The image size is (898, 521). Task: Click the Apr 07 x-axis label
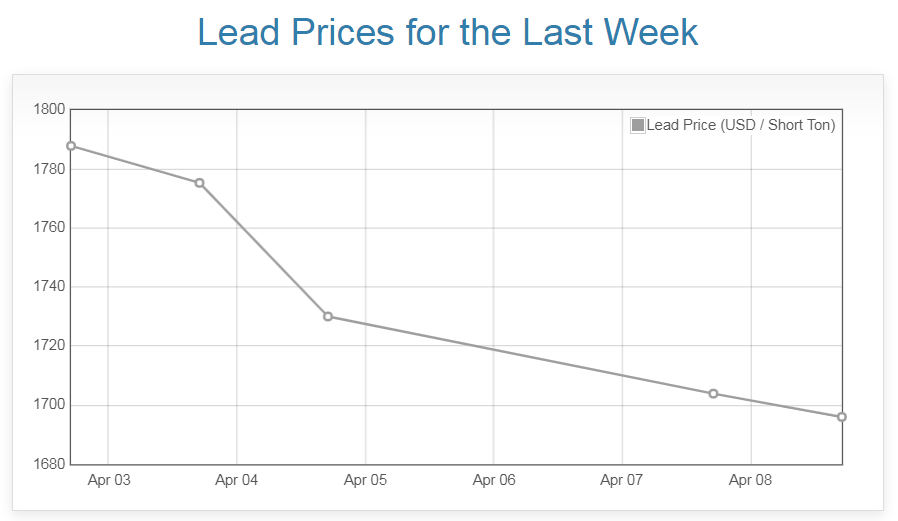(622, 480)
